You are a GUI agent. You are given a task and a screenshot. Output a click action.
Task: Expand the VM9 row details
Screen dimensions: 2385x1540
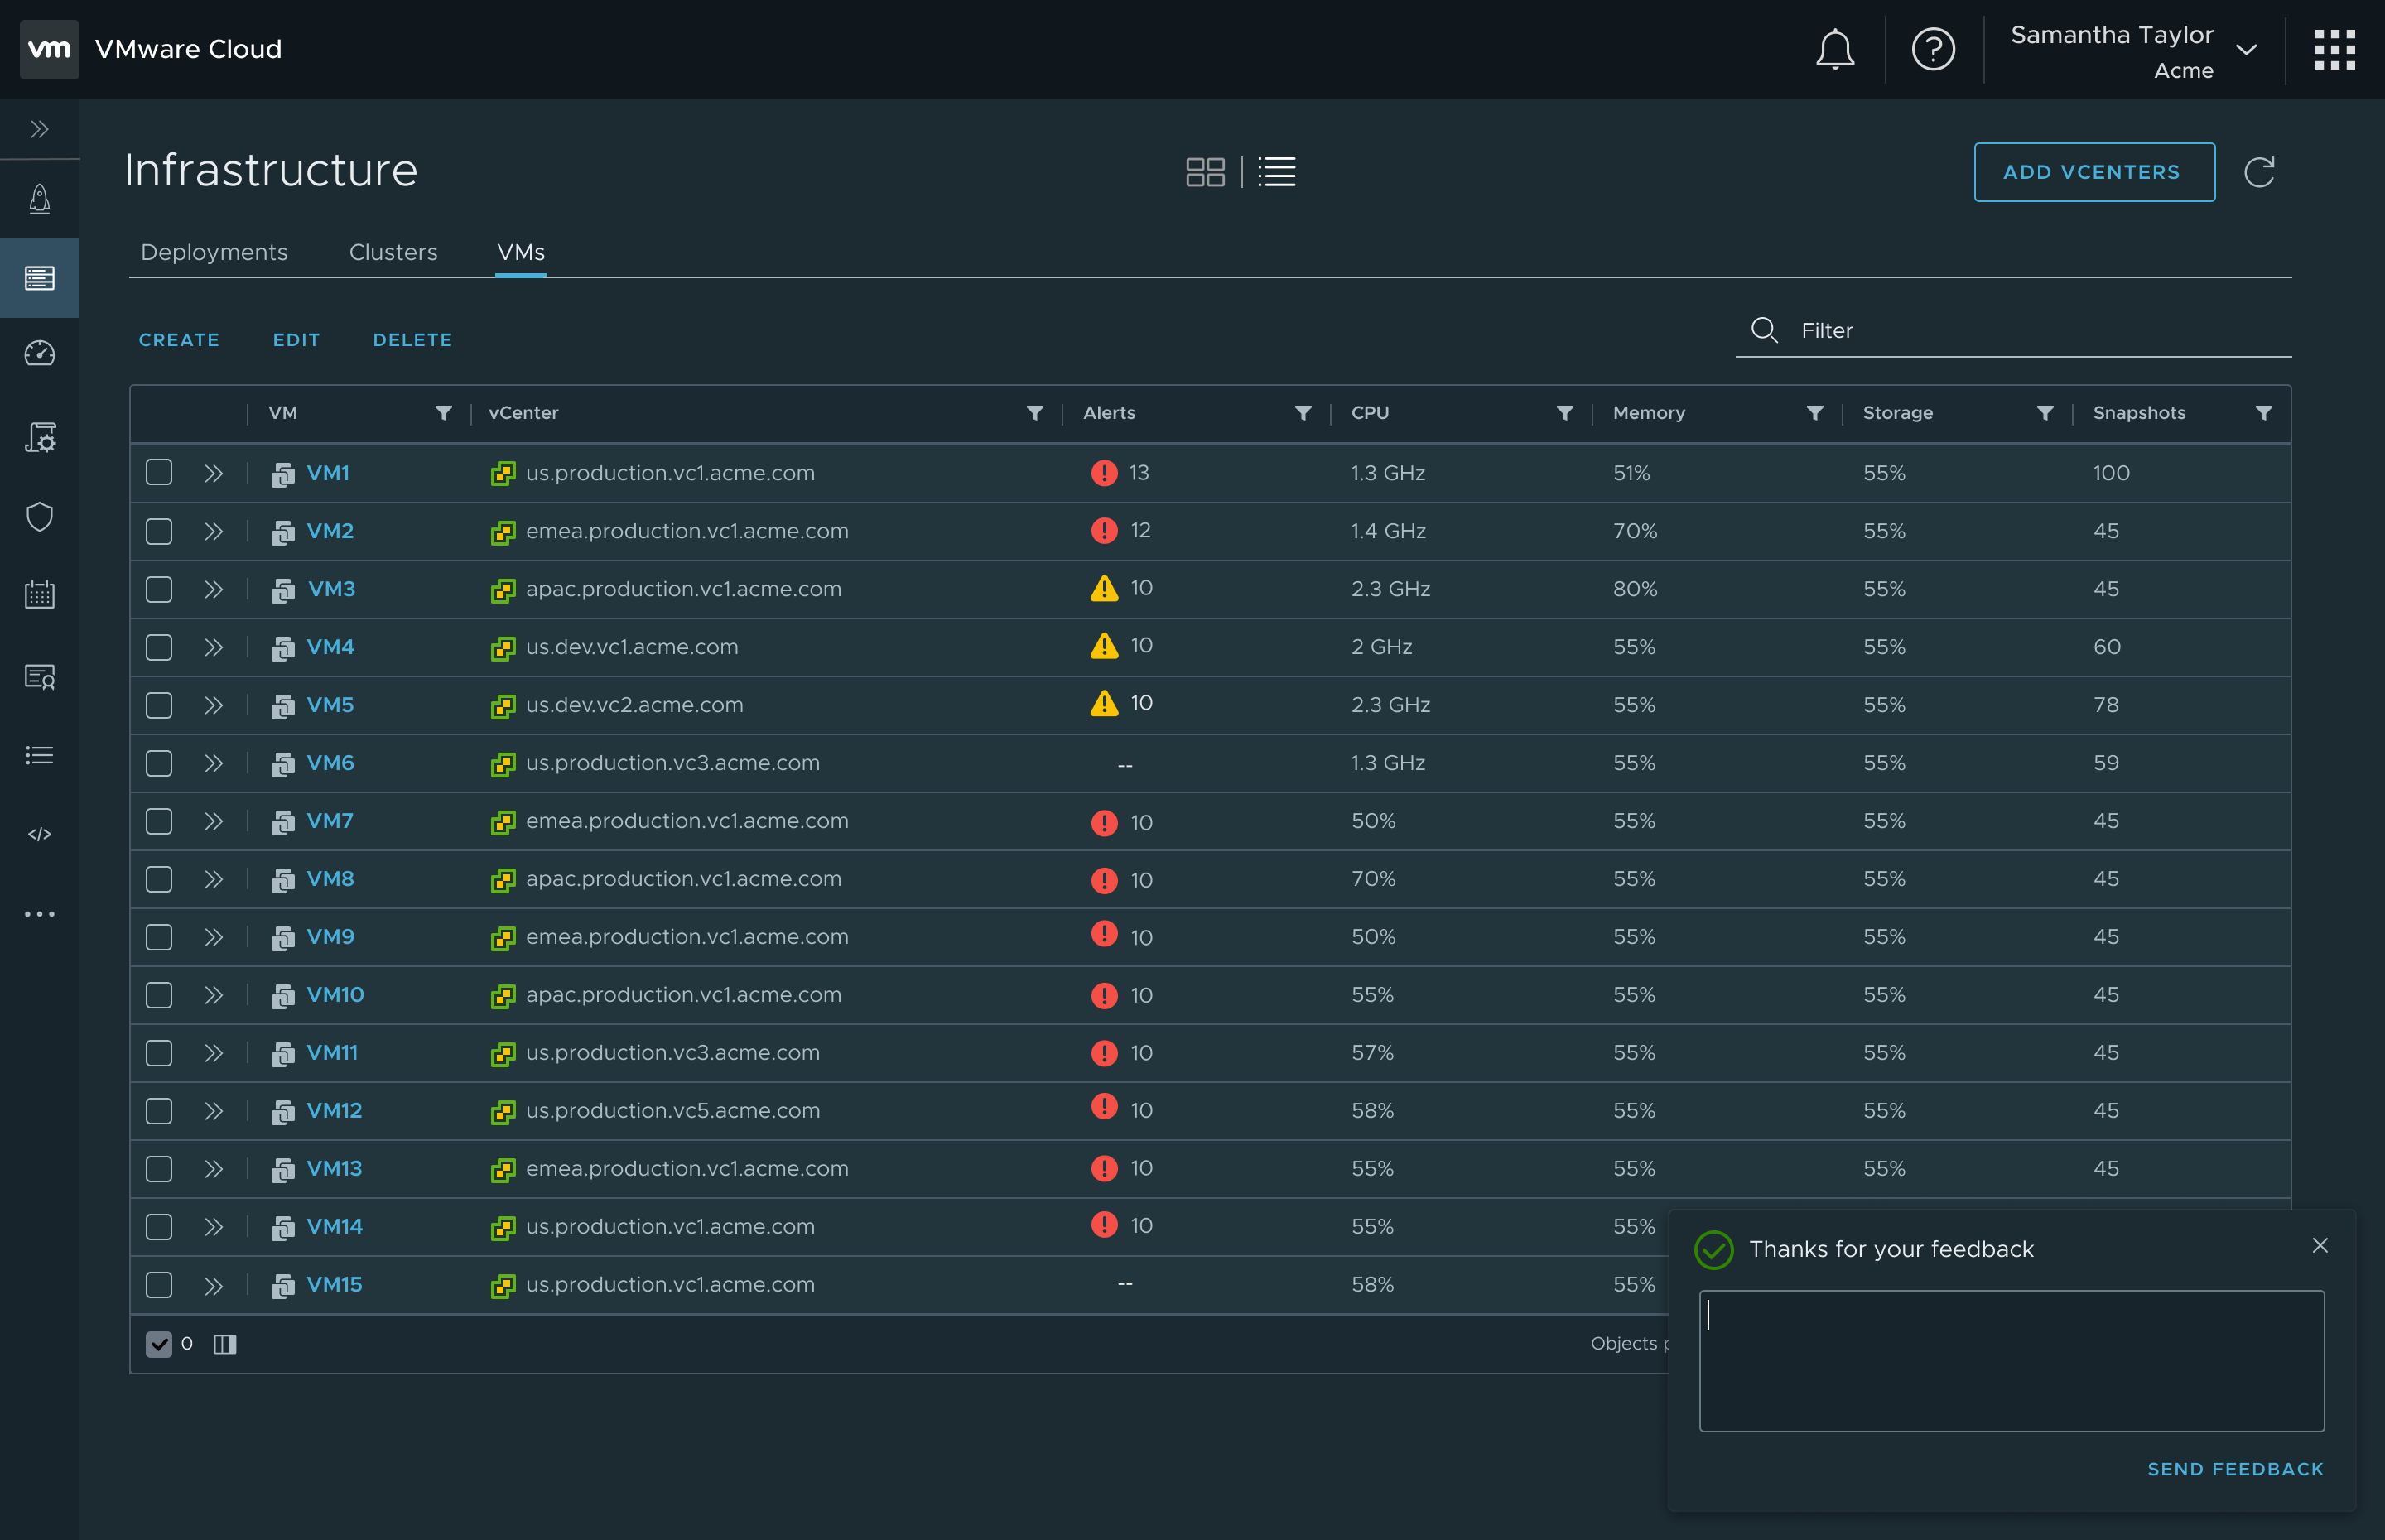pos(213,937)
